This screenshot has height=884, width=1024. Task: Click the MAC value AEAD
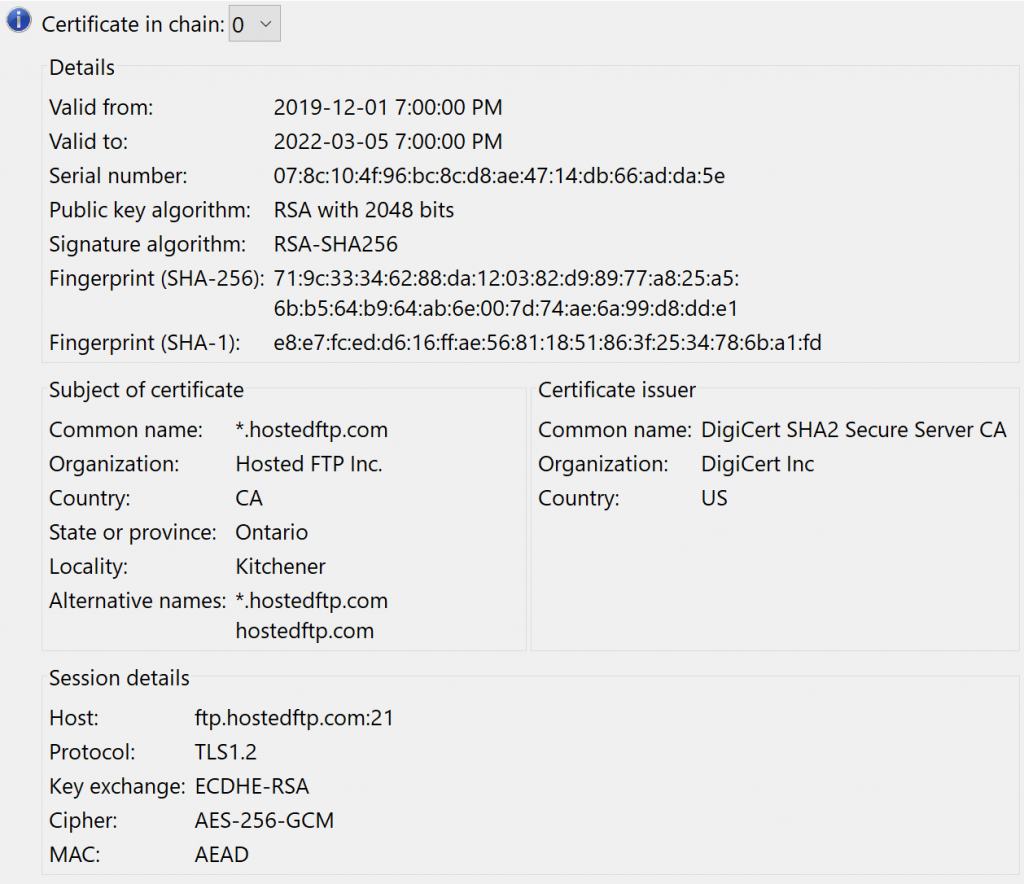[x=222, y=855]
